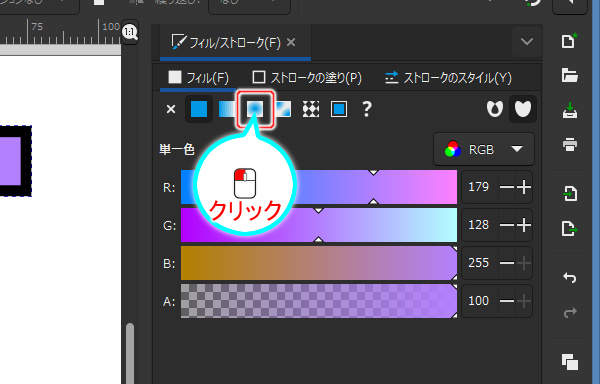Viewport: 600px width, 384px height.
Task: Open the ストロークのスタイル(Y) tab
Action: click(x=448, y=78)
